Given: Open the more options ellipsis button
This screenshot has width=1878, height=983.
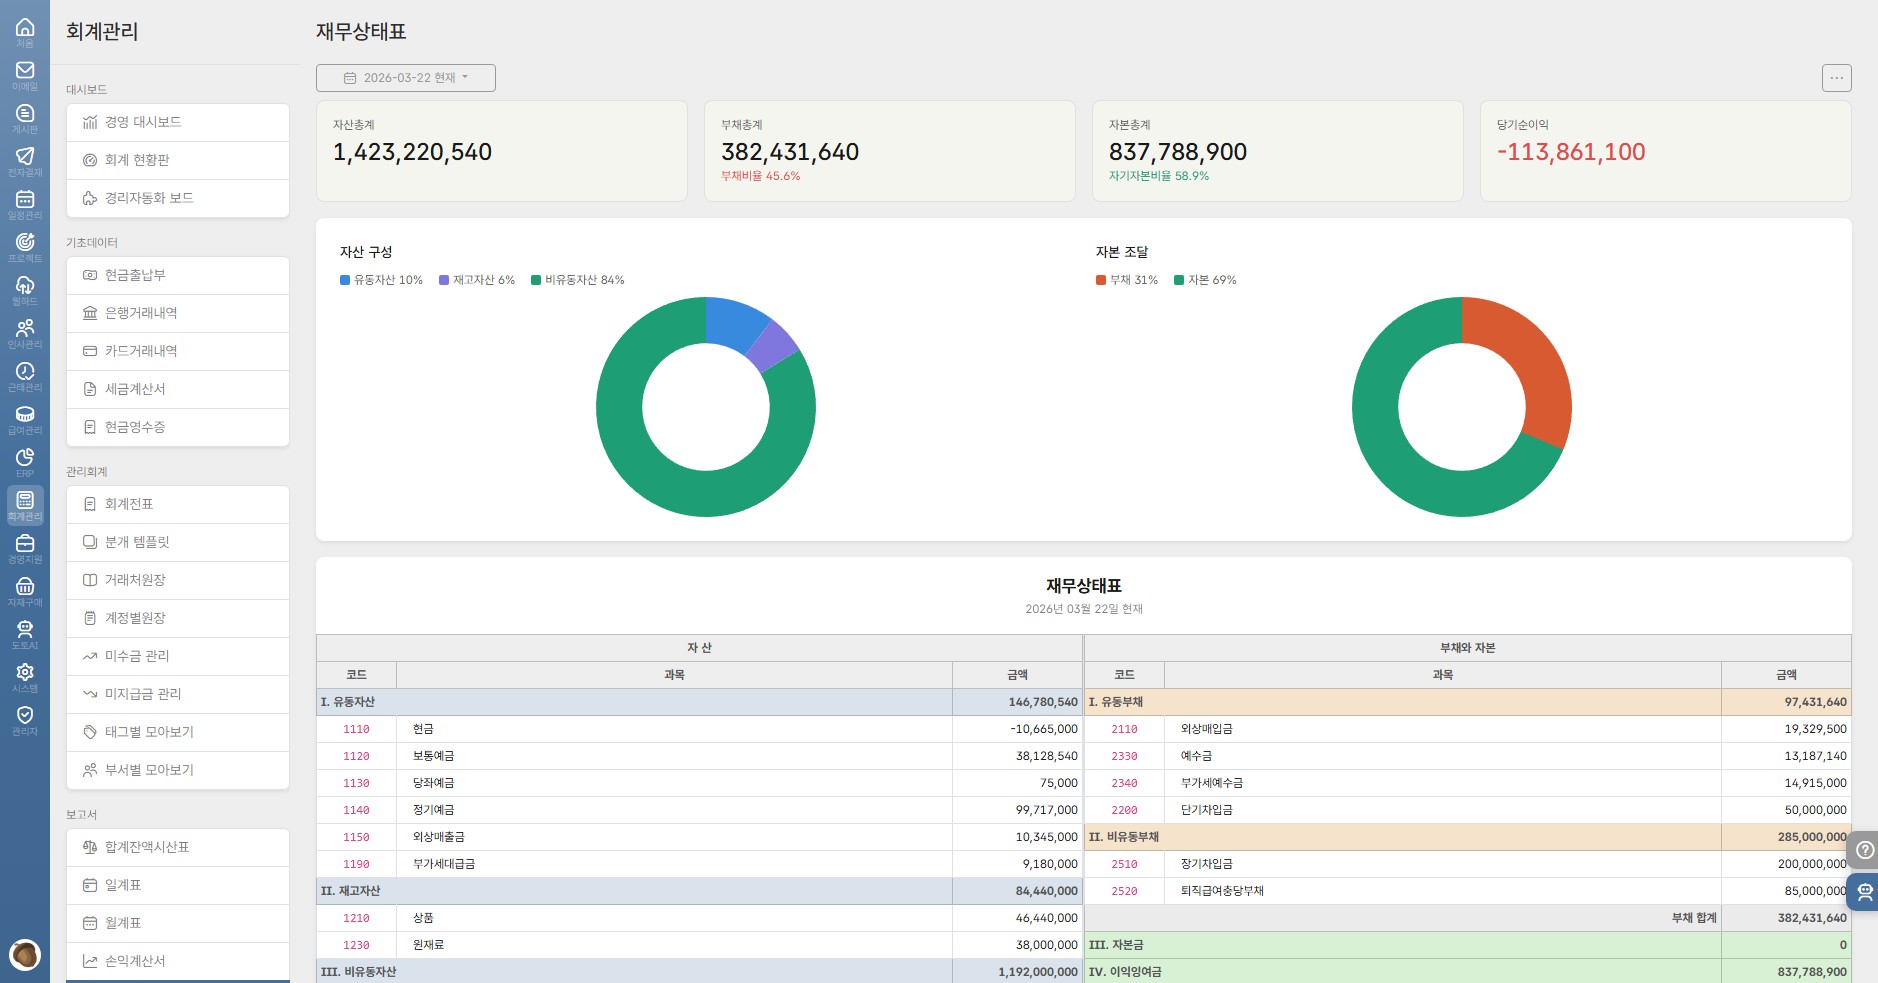Looking at the screenshot, I should coord(1836,78).
